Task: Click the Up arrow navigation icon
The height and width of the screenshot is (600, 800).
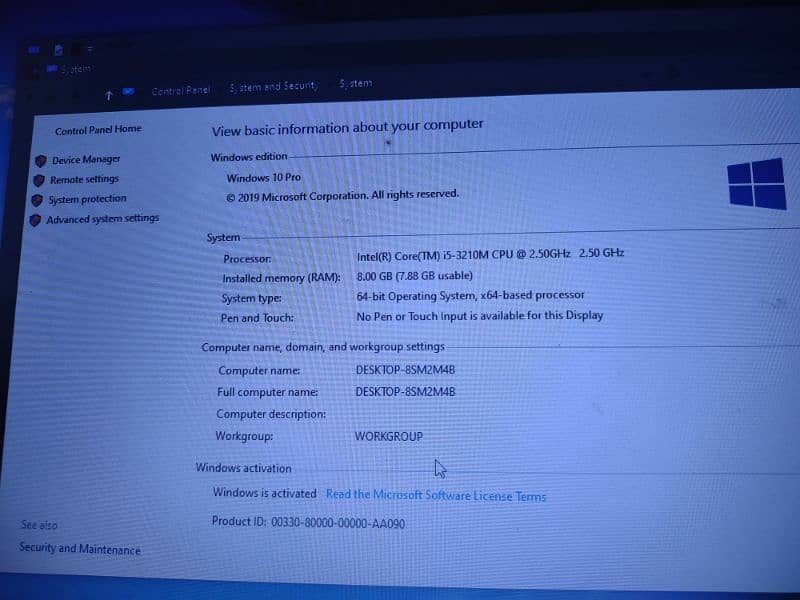Action: coord(108,94)
